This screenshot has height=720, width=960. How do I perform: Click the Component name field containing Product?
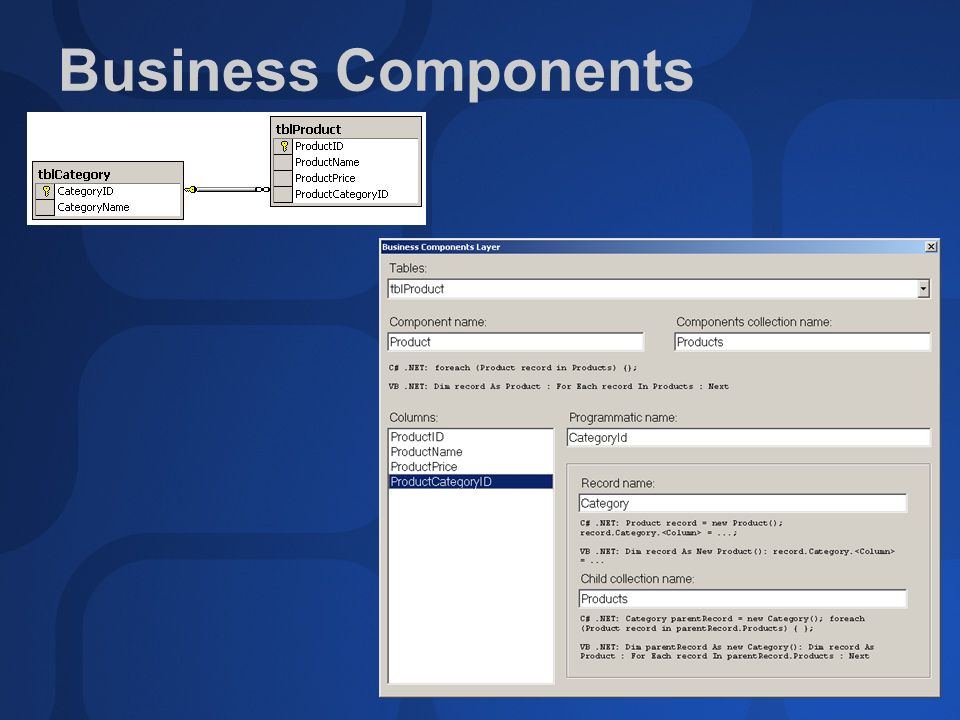pyautogui.click(x=516, y=342)
